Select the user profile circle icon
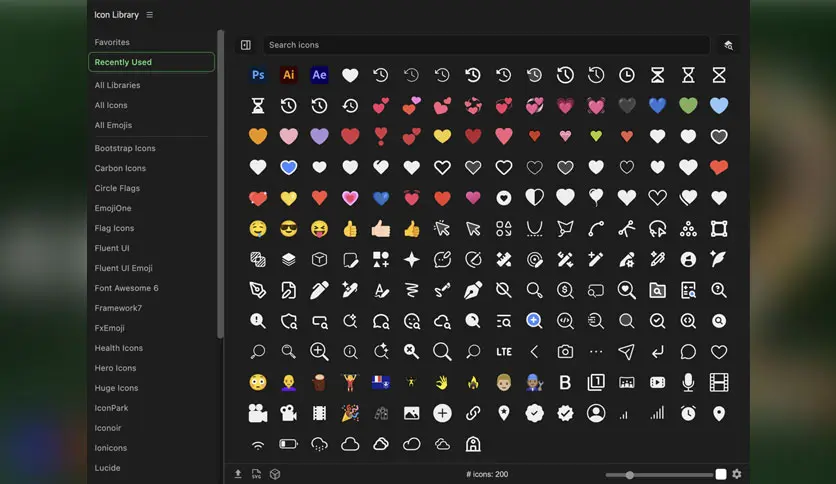The width and height of the screenshot is (836, 484). pos(596,414)
